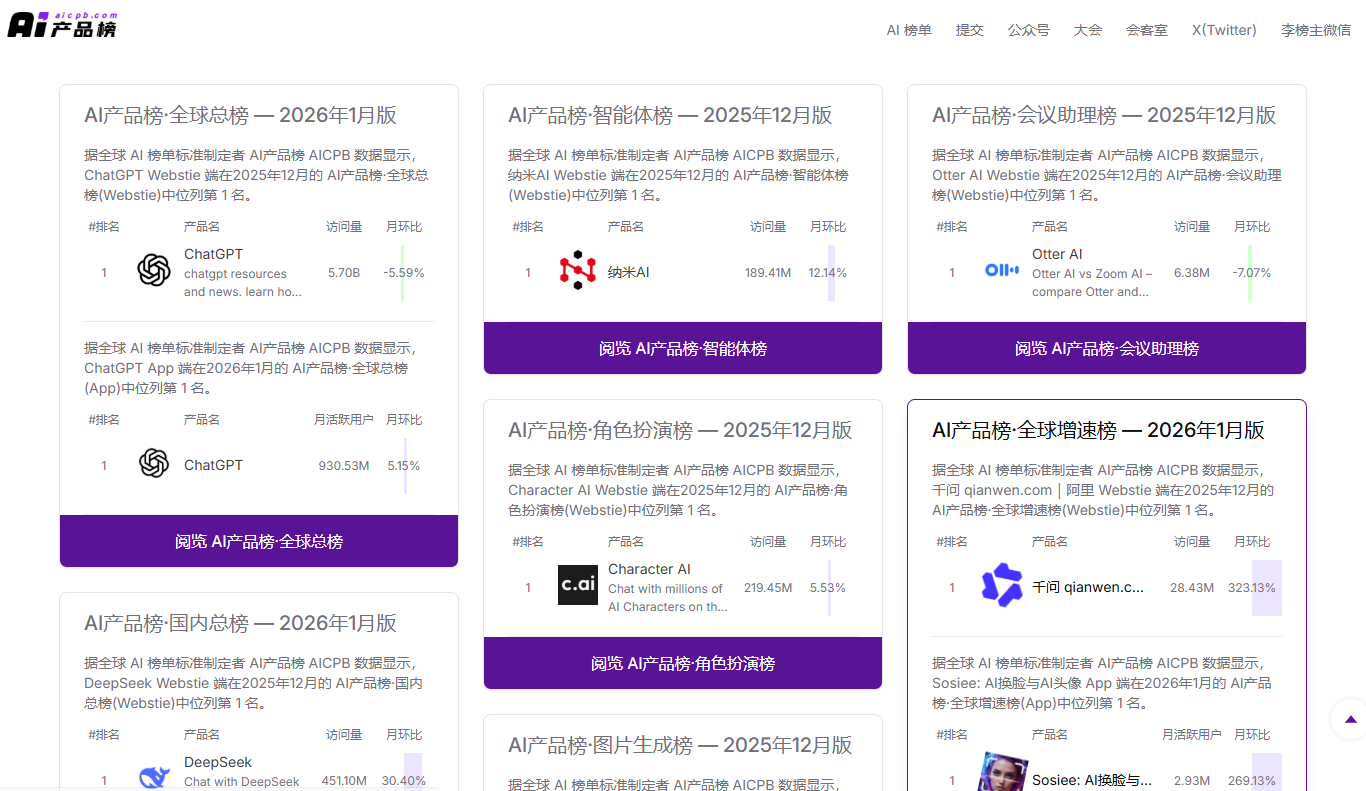Click the 12.14% monthly change value
Screen dimensions: 1366x791
[x=828, y=272]
